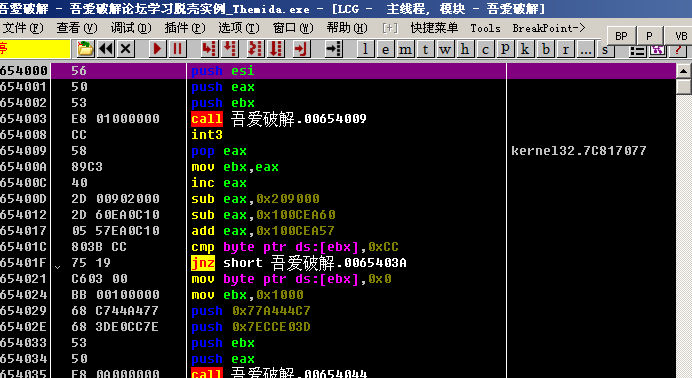Show call stack with k button
692x378 pixels.
click(x=525, y=49)
